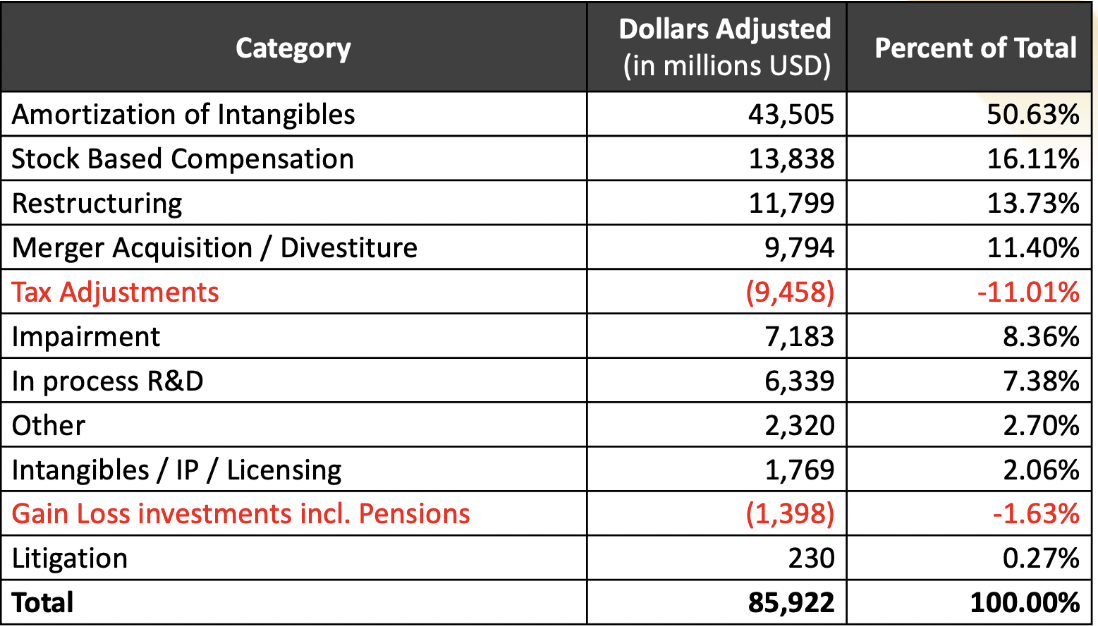Select the Amortization of Intangibles cell

(183, 114)
